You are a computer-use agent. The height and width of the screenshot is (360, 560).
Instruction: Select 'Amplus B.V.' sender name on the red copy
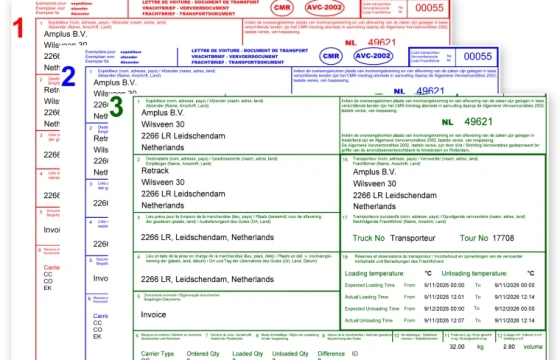click(x=65, y=34)
